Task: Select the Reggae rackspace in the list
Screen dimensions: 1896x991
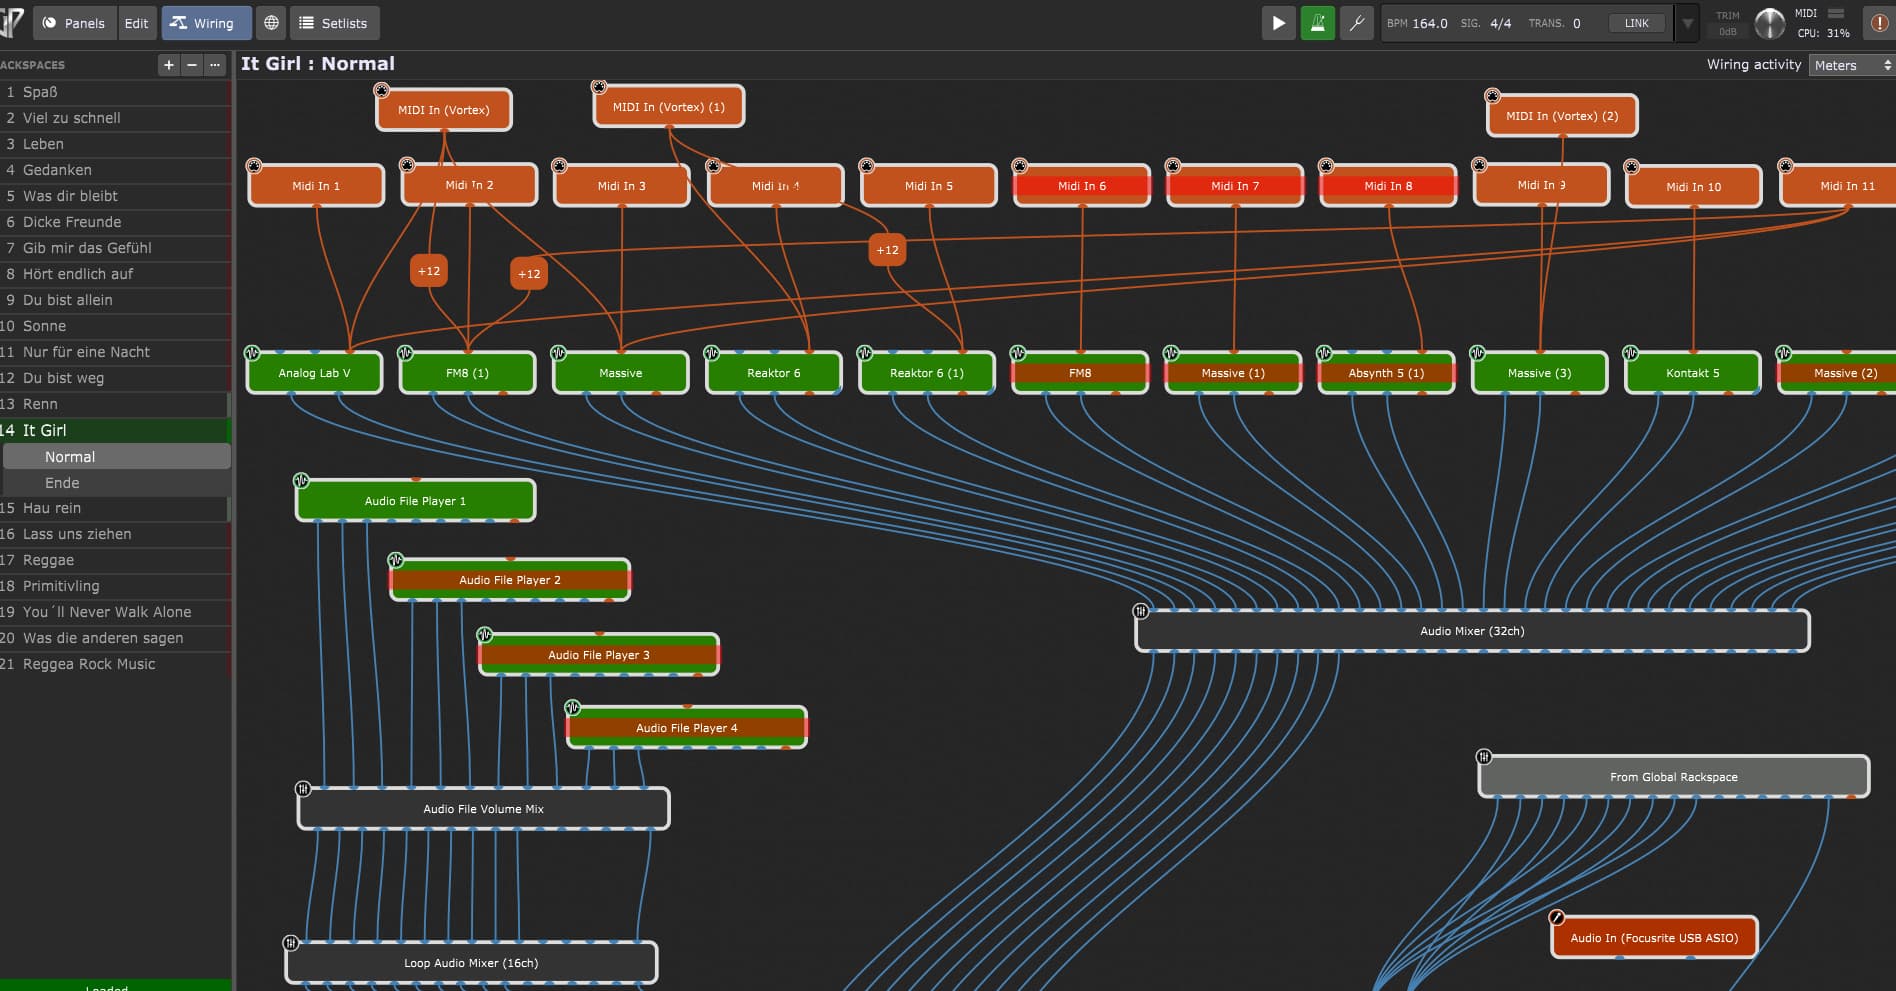Action: click(48, 560)
